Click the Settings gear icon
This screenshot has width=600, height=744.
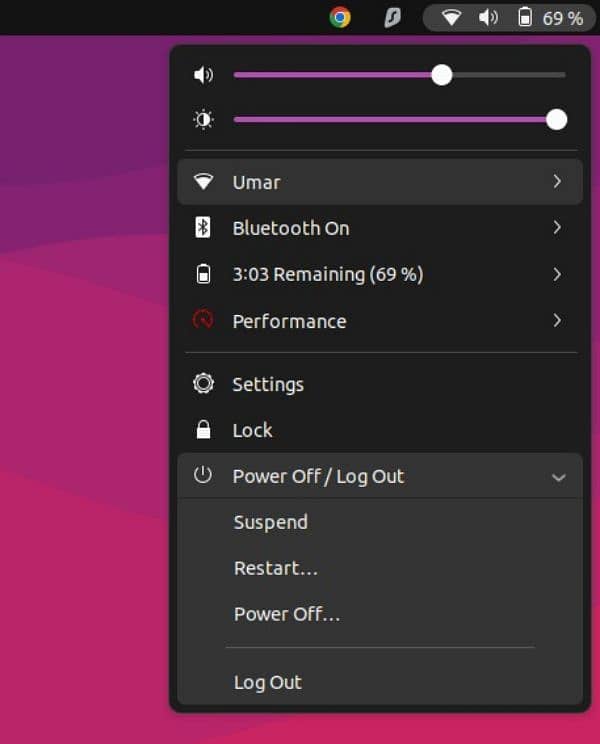click(x=203, y=384)
